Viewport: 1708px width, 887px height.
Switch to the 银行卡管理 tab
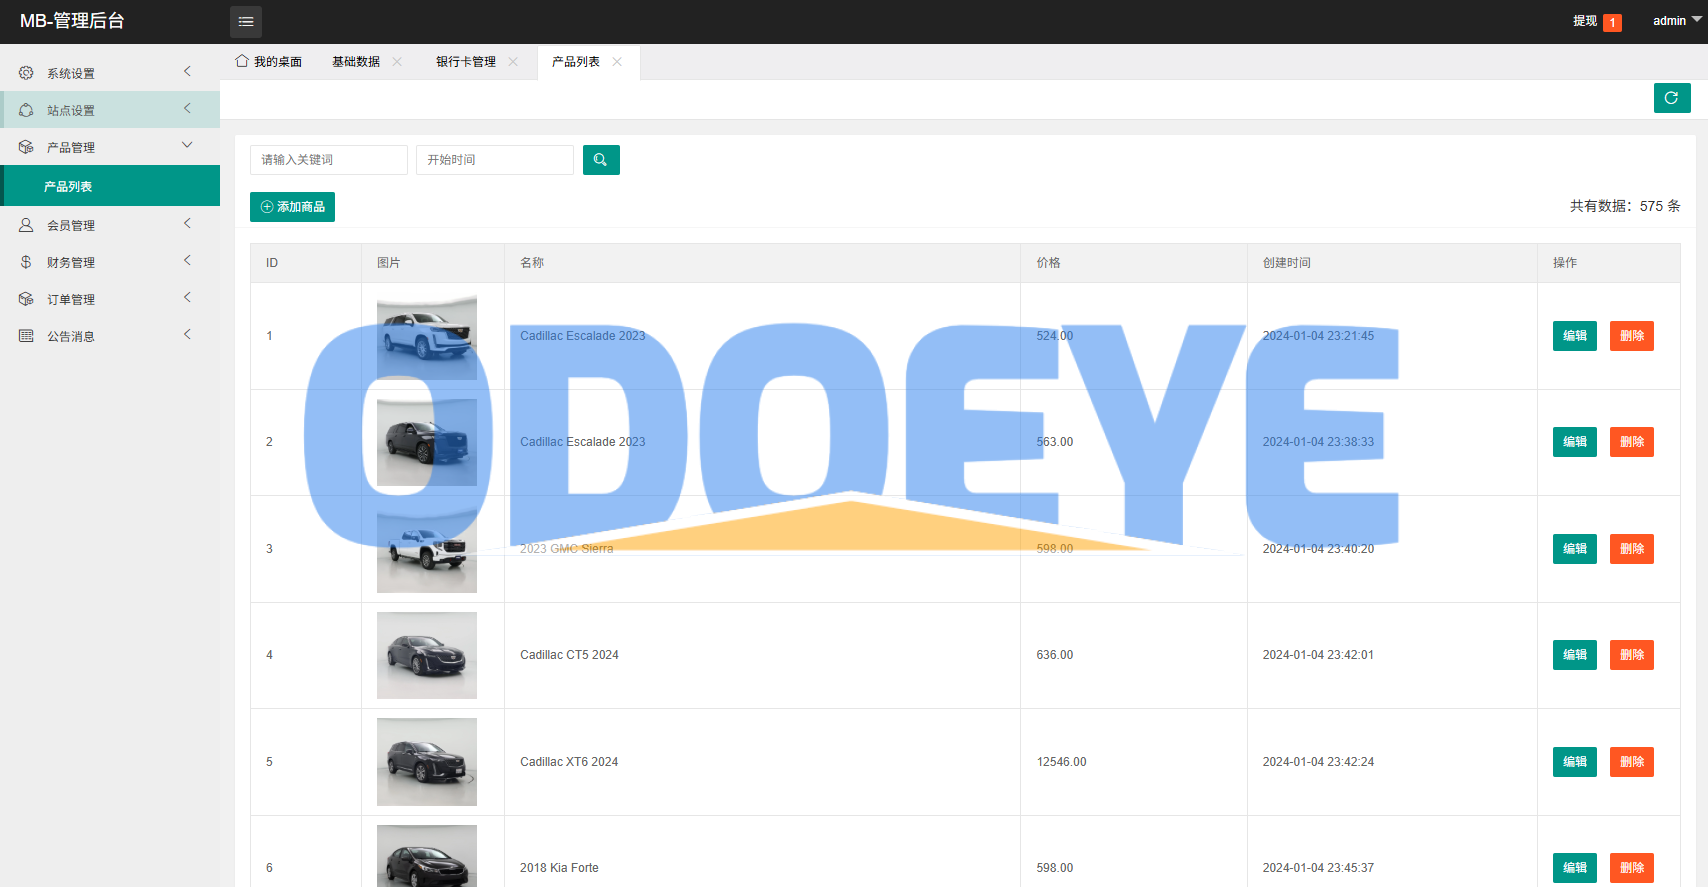point(466,62)
